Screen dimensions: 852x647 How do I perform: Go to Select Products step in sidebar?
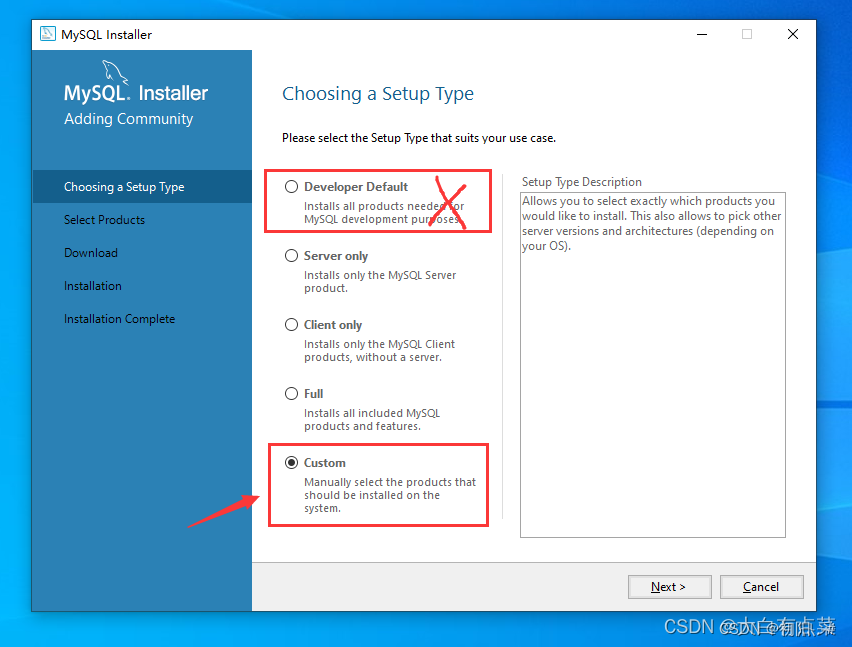(x=104, y=220)
